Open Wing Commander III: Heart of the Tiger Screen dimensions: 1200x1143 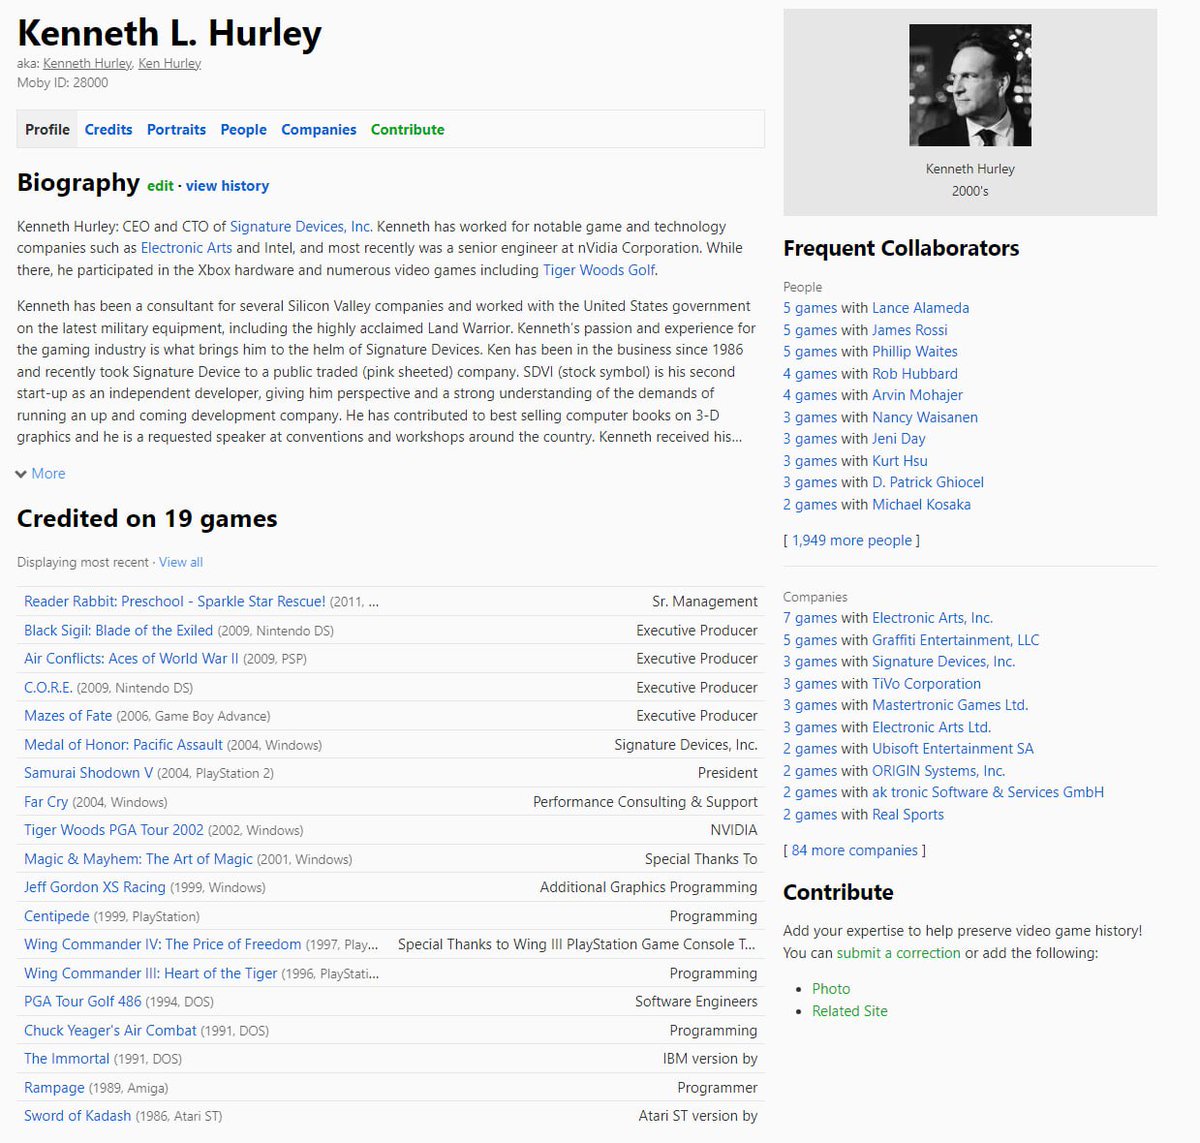click(150, 973)
